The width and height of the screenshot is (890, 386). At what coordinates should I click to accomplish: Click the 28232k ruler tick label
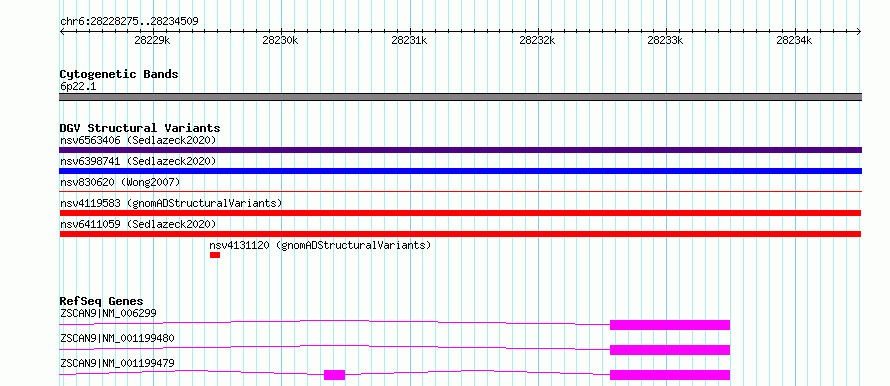tap(537, 40)
